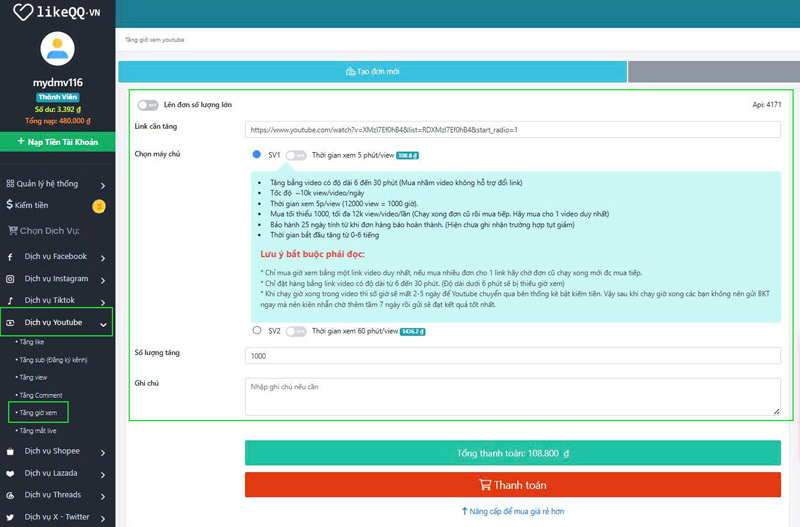This screenshot has width=800, height=527.
Task: Click Nâng cấp để mua giá rẻ hơn link
Action: pyautogui.click(x=513, y=511)
